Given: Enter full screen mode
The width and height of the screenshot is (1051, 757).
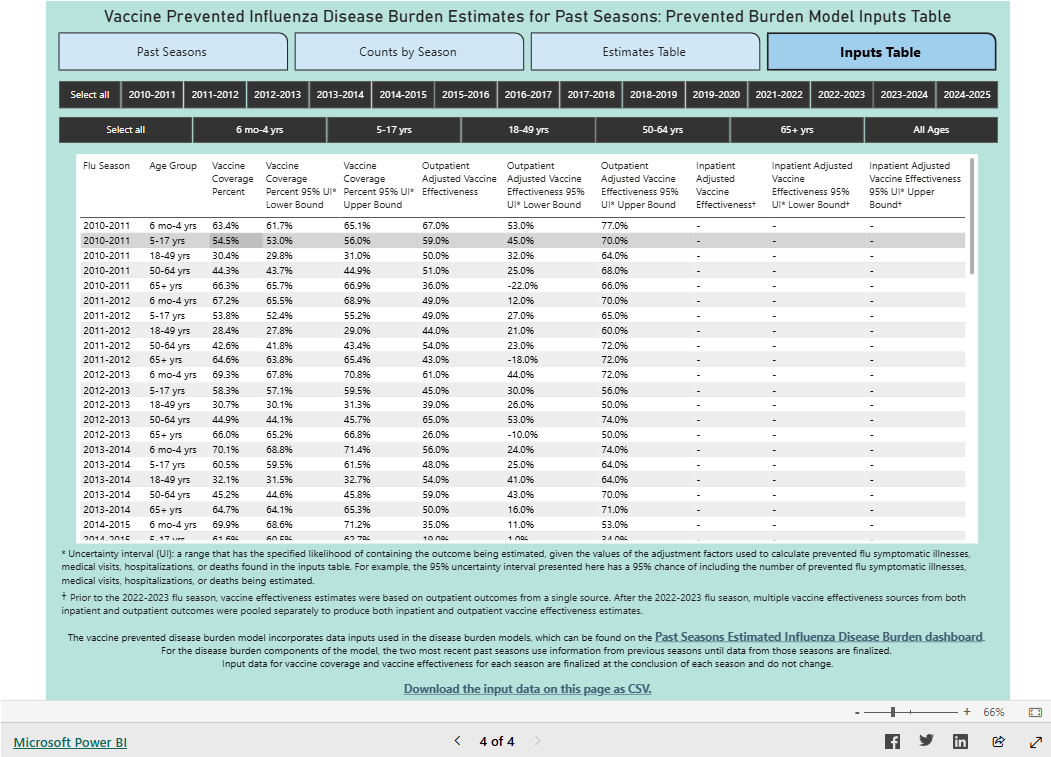Looking at the screenshot, I should pyautogui.click(x=1035, y=740).
